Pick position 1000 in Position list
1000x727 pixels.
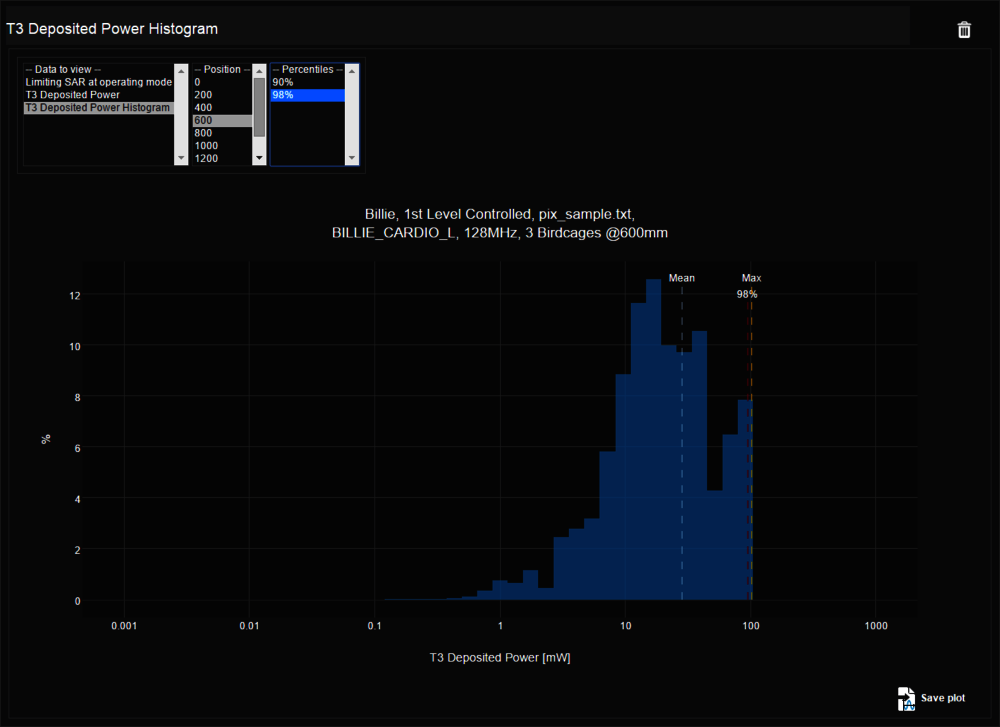[205, 146]
